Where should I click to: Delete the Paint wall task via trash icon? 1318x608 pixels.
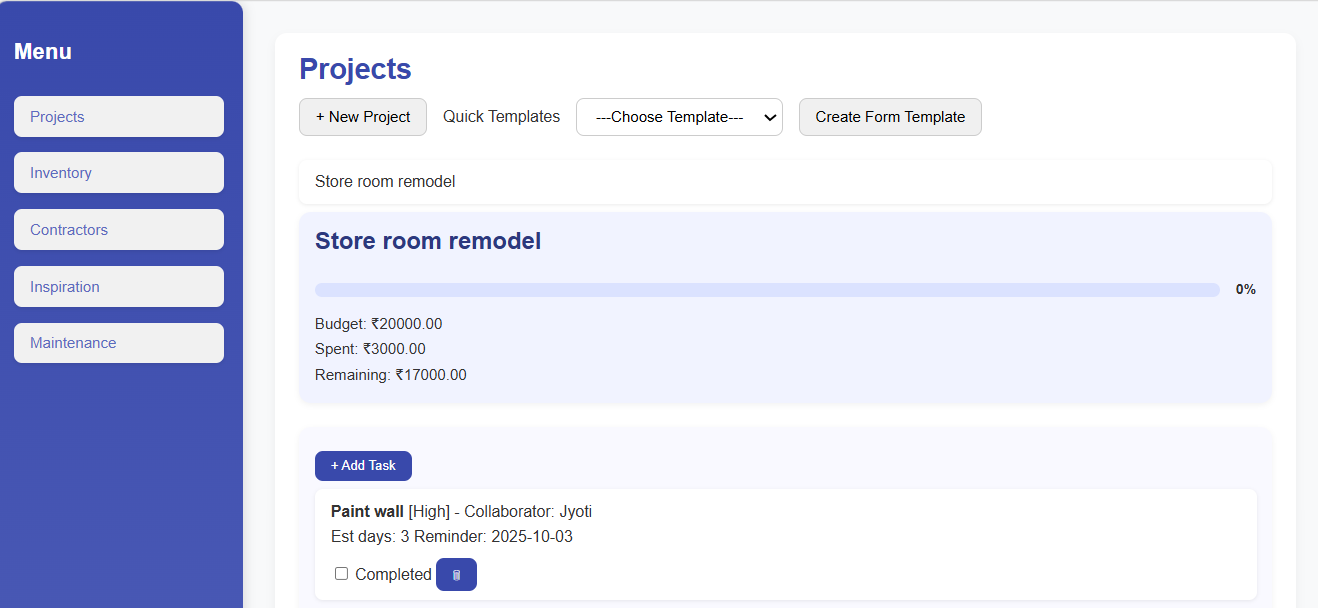tap(456, 575)
